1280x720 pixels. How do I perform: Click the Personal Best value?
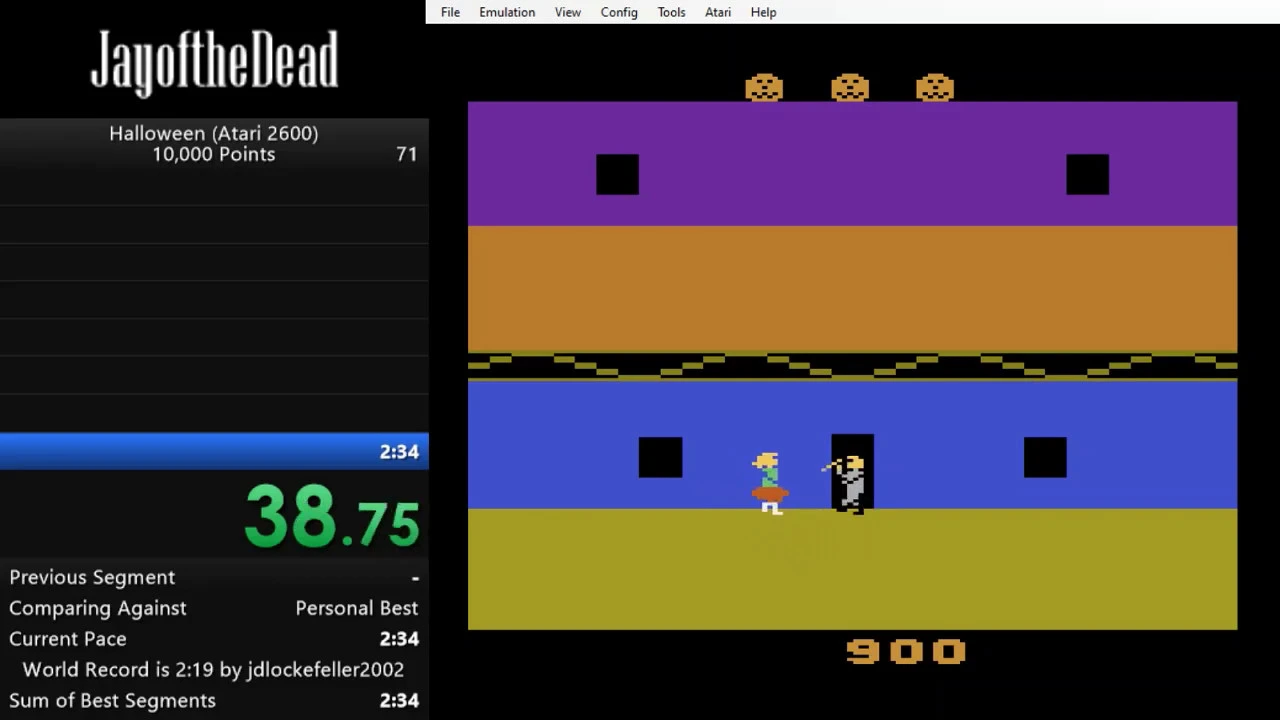pyautogui.click(x=357, y=608)
